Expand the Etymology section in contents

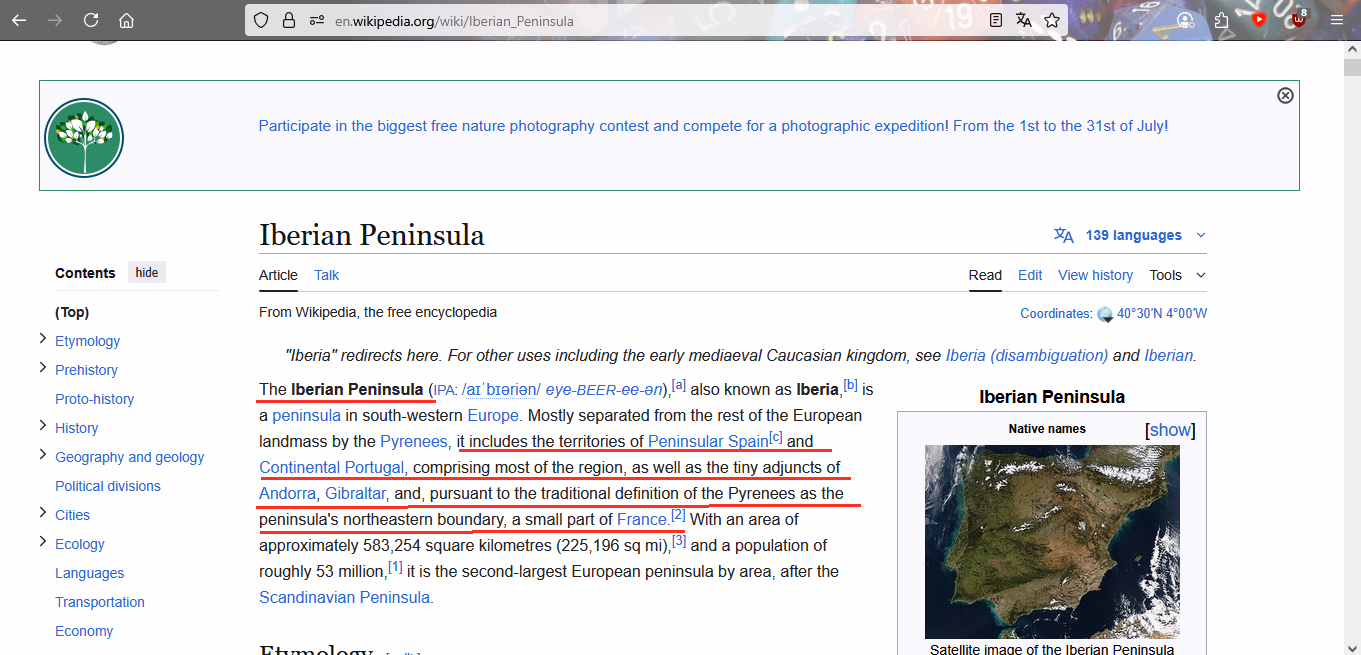point(43,340)
